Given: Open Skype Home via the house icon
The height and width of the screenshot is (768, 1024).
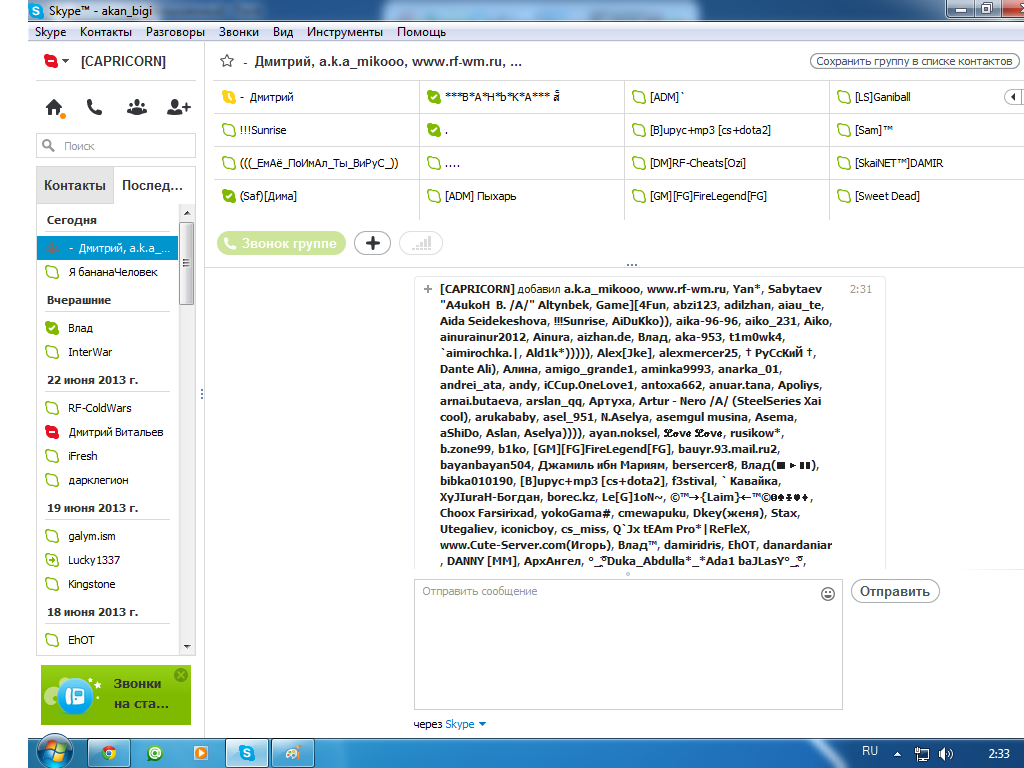Looking at the screenshot, I should click(x=54, y=108).
